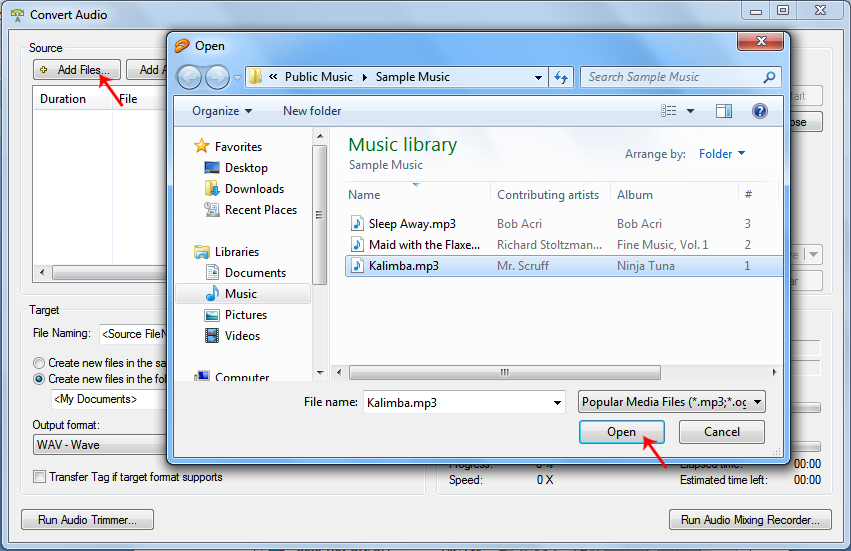Open the view options dropdown arrow
The height and width of the screenshot is (551, 851).
(x=690, y=111)
